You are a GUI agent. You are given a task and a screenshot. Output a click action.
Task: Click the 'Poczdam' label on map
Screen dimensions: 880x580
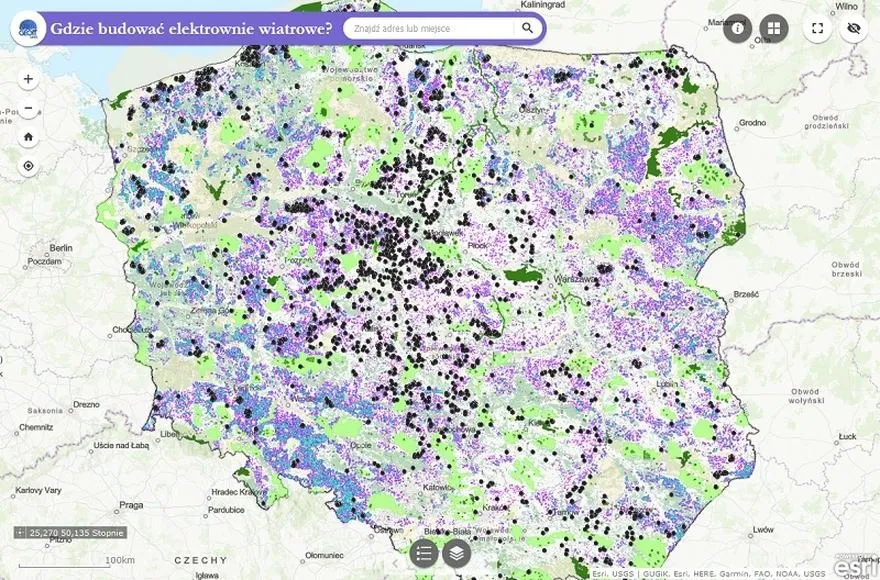click(45, 262)
